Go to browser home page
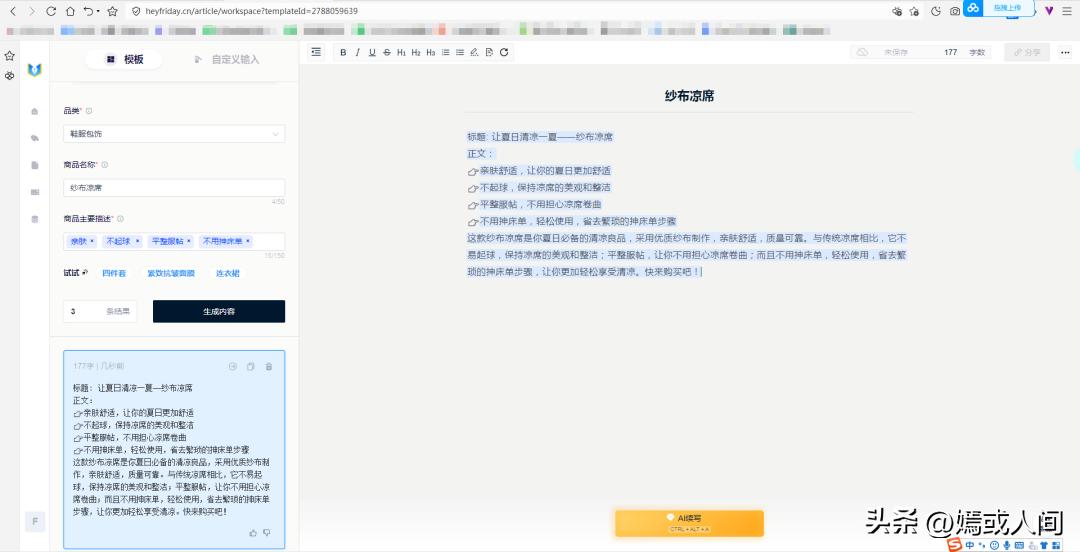Viewport: 1080px width, 552px height. (x=70, y=11)
